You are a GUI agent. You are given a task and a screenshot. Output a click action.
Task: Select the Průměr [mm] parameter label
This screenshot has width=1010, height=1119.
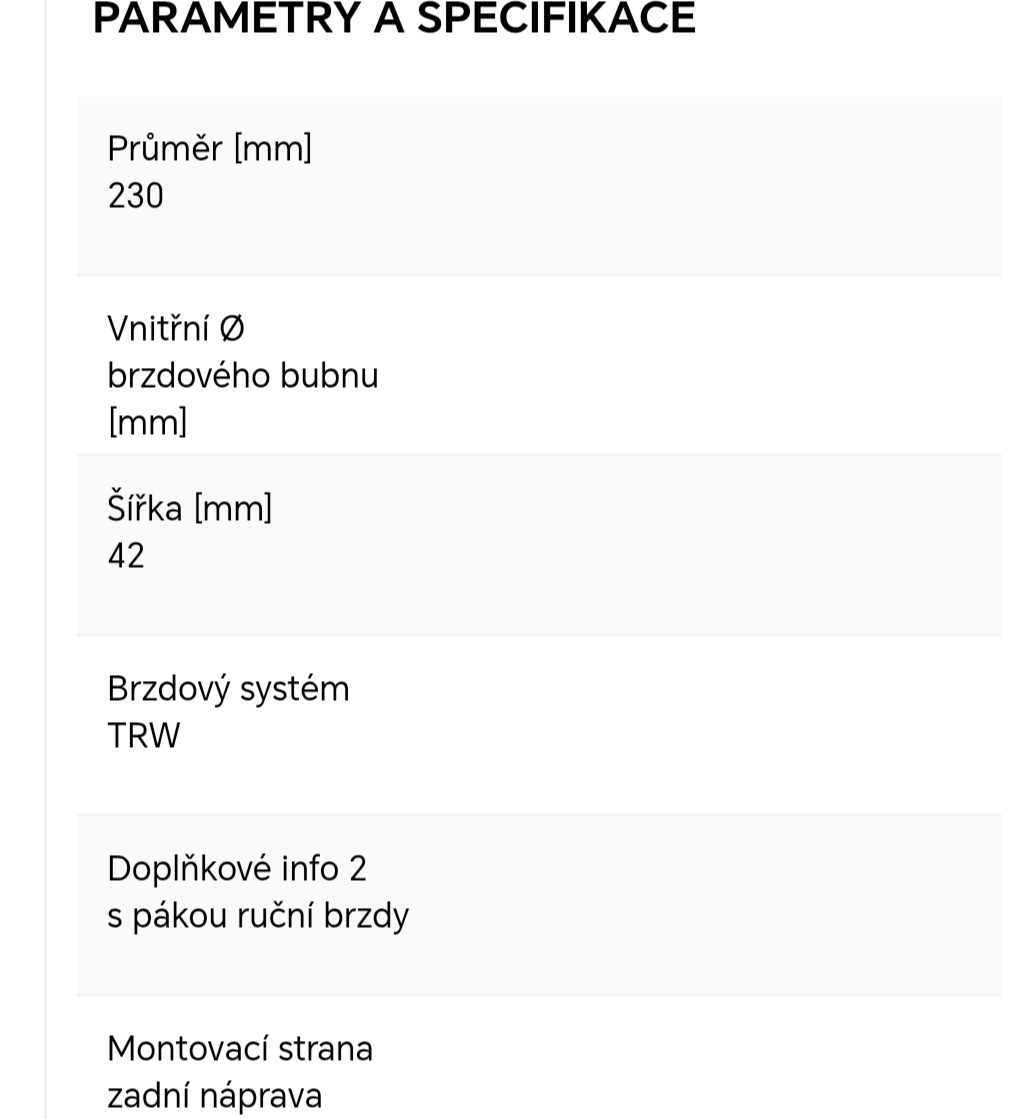click(209, 148)
